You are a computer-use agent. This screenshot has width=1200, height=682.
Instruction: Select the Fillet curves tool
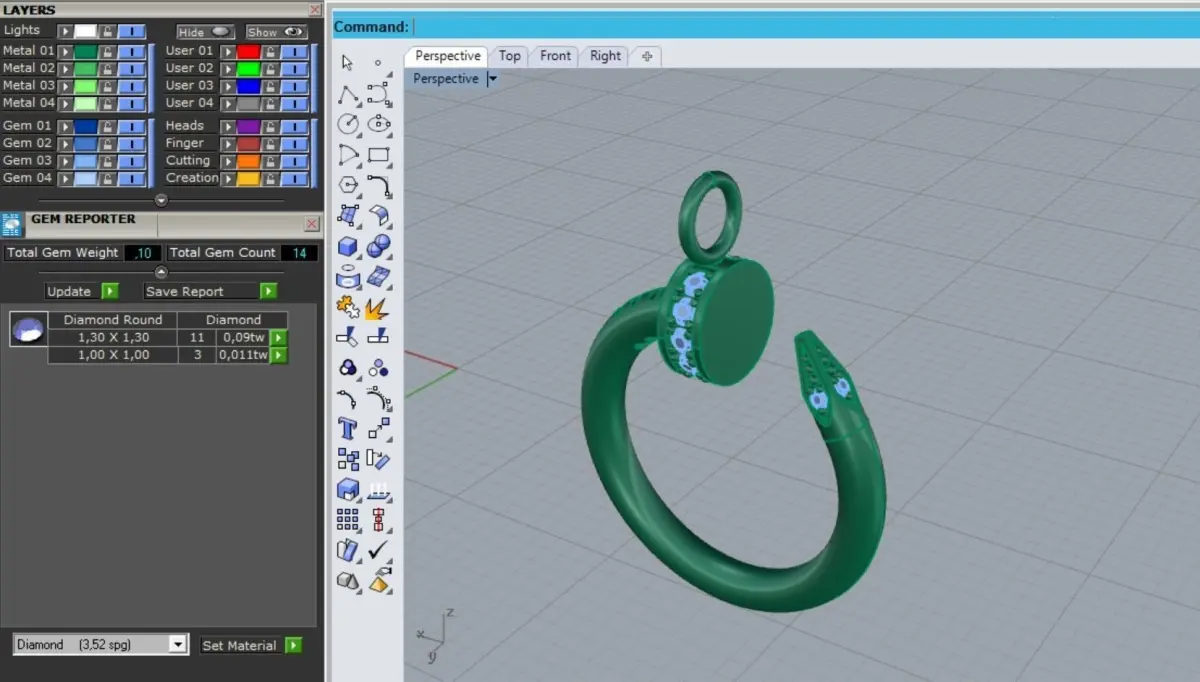pyautogui.click(x=378, y=185)
